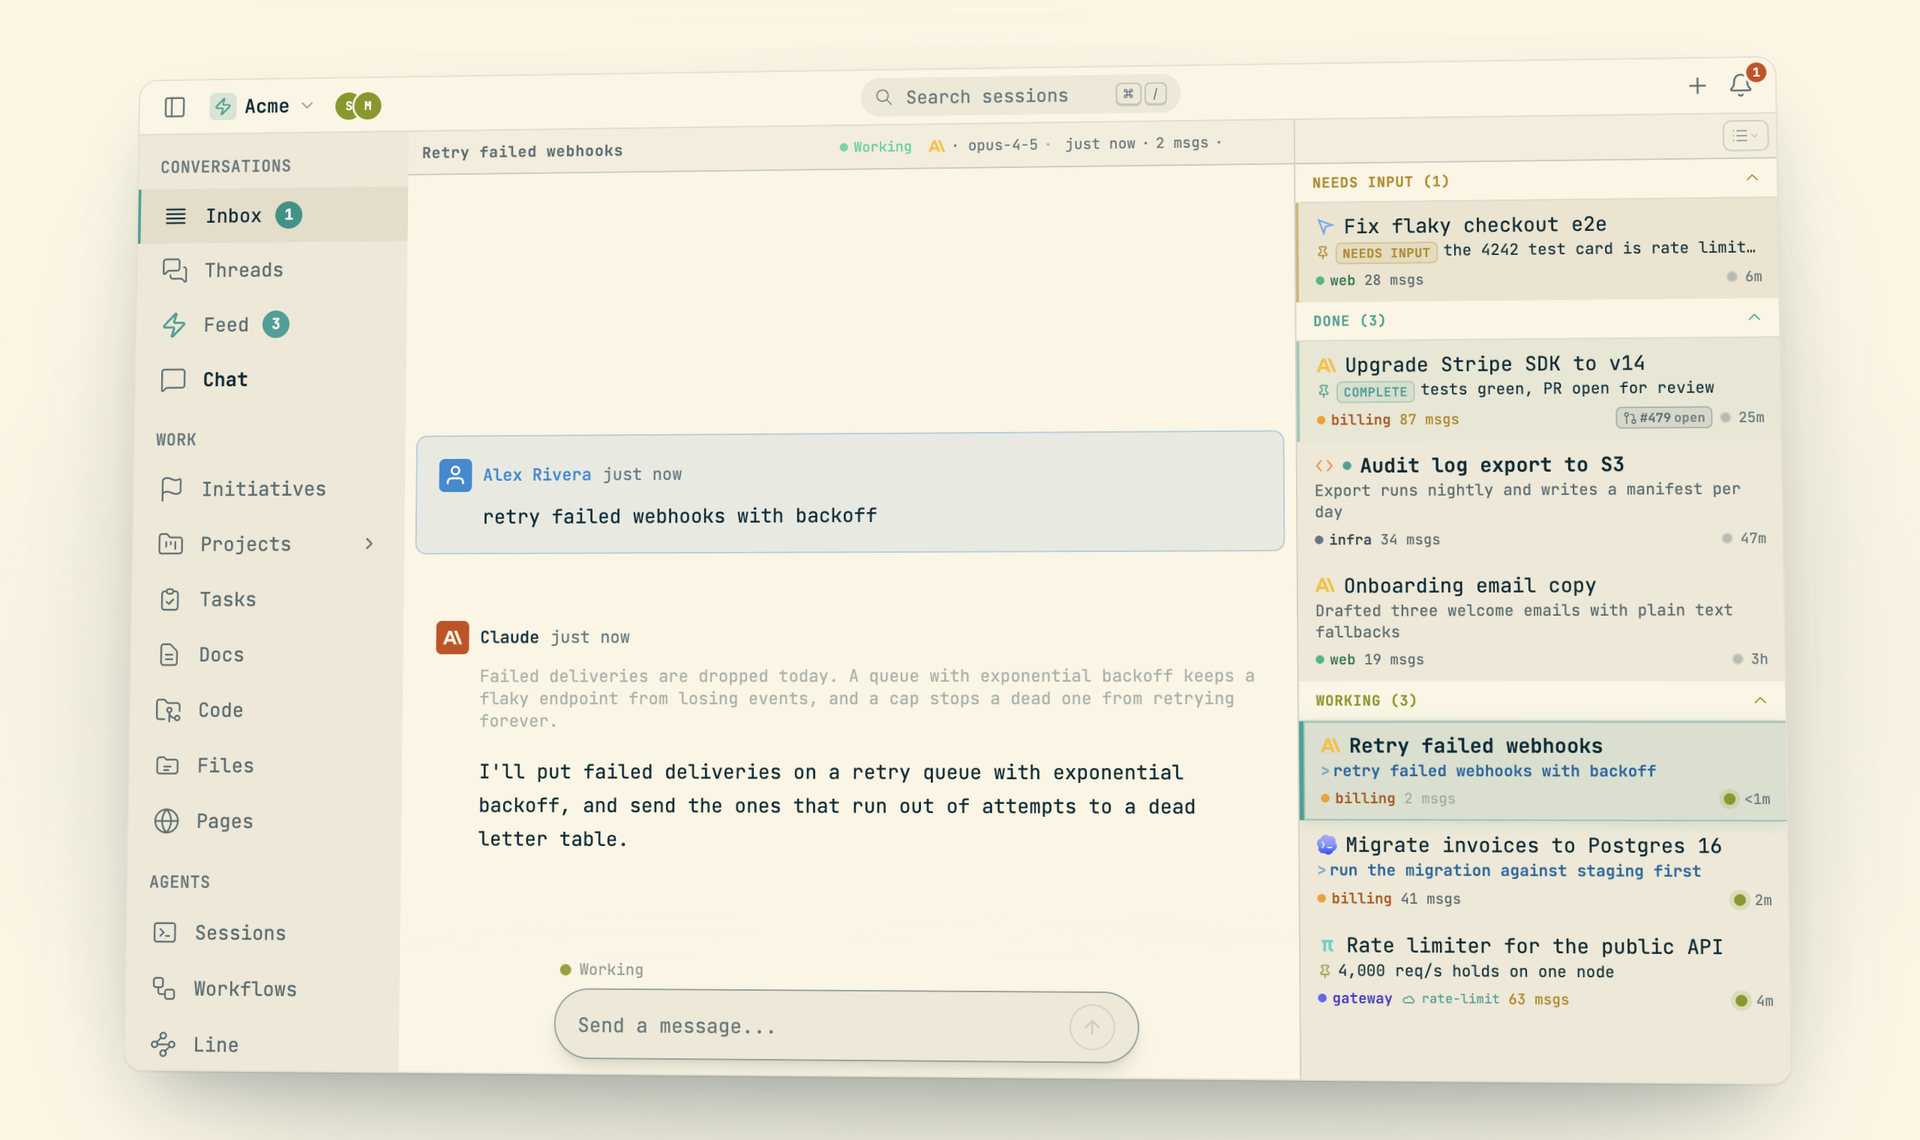Click the Code folder icon
The image size is (1920, 1140).
point(168,710)
